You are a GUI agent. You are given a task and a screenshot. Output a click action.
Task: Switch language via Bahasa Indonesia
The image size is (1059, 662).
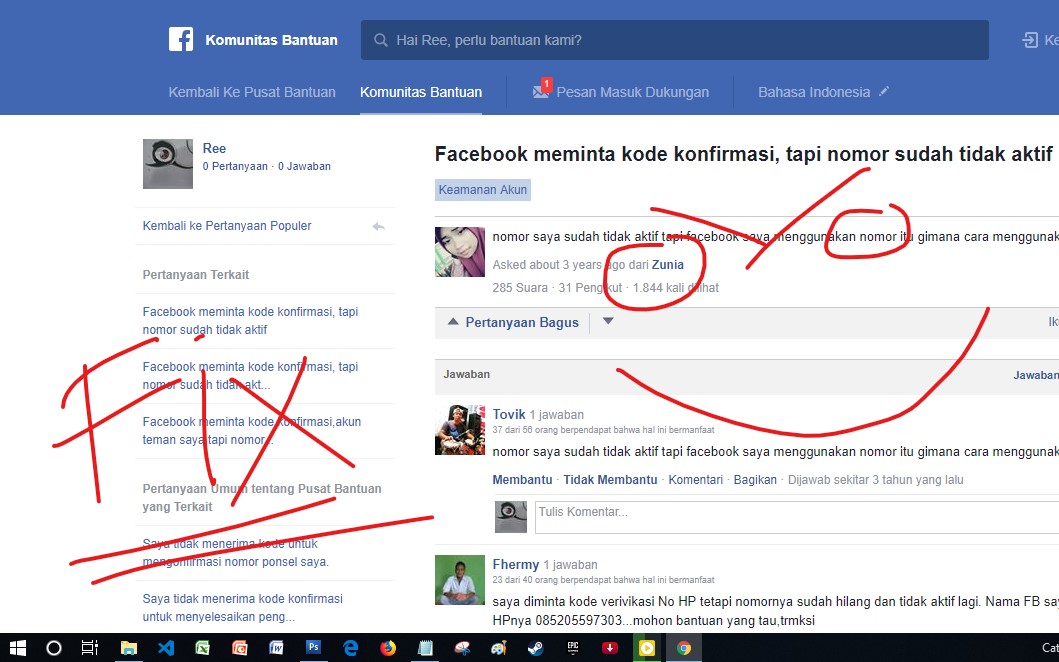[814, 93]
